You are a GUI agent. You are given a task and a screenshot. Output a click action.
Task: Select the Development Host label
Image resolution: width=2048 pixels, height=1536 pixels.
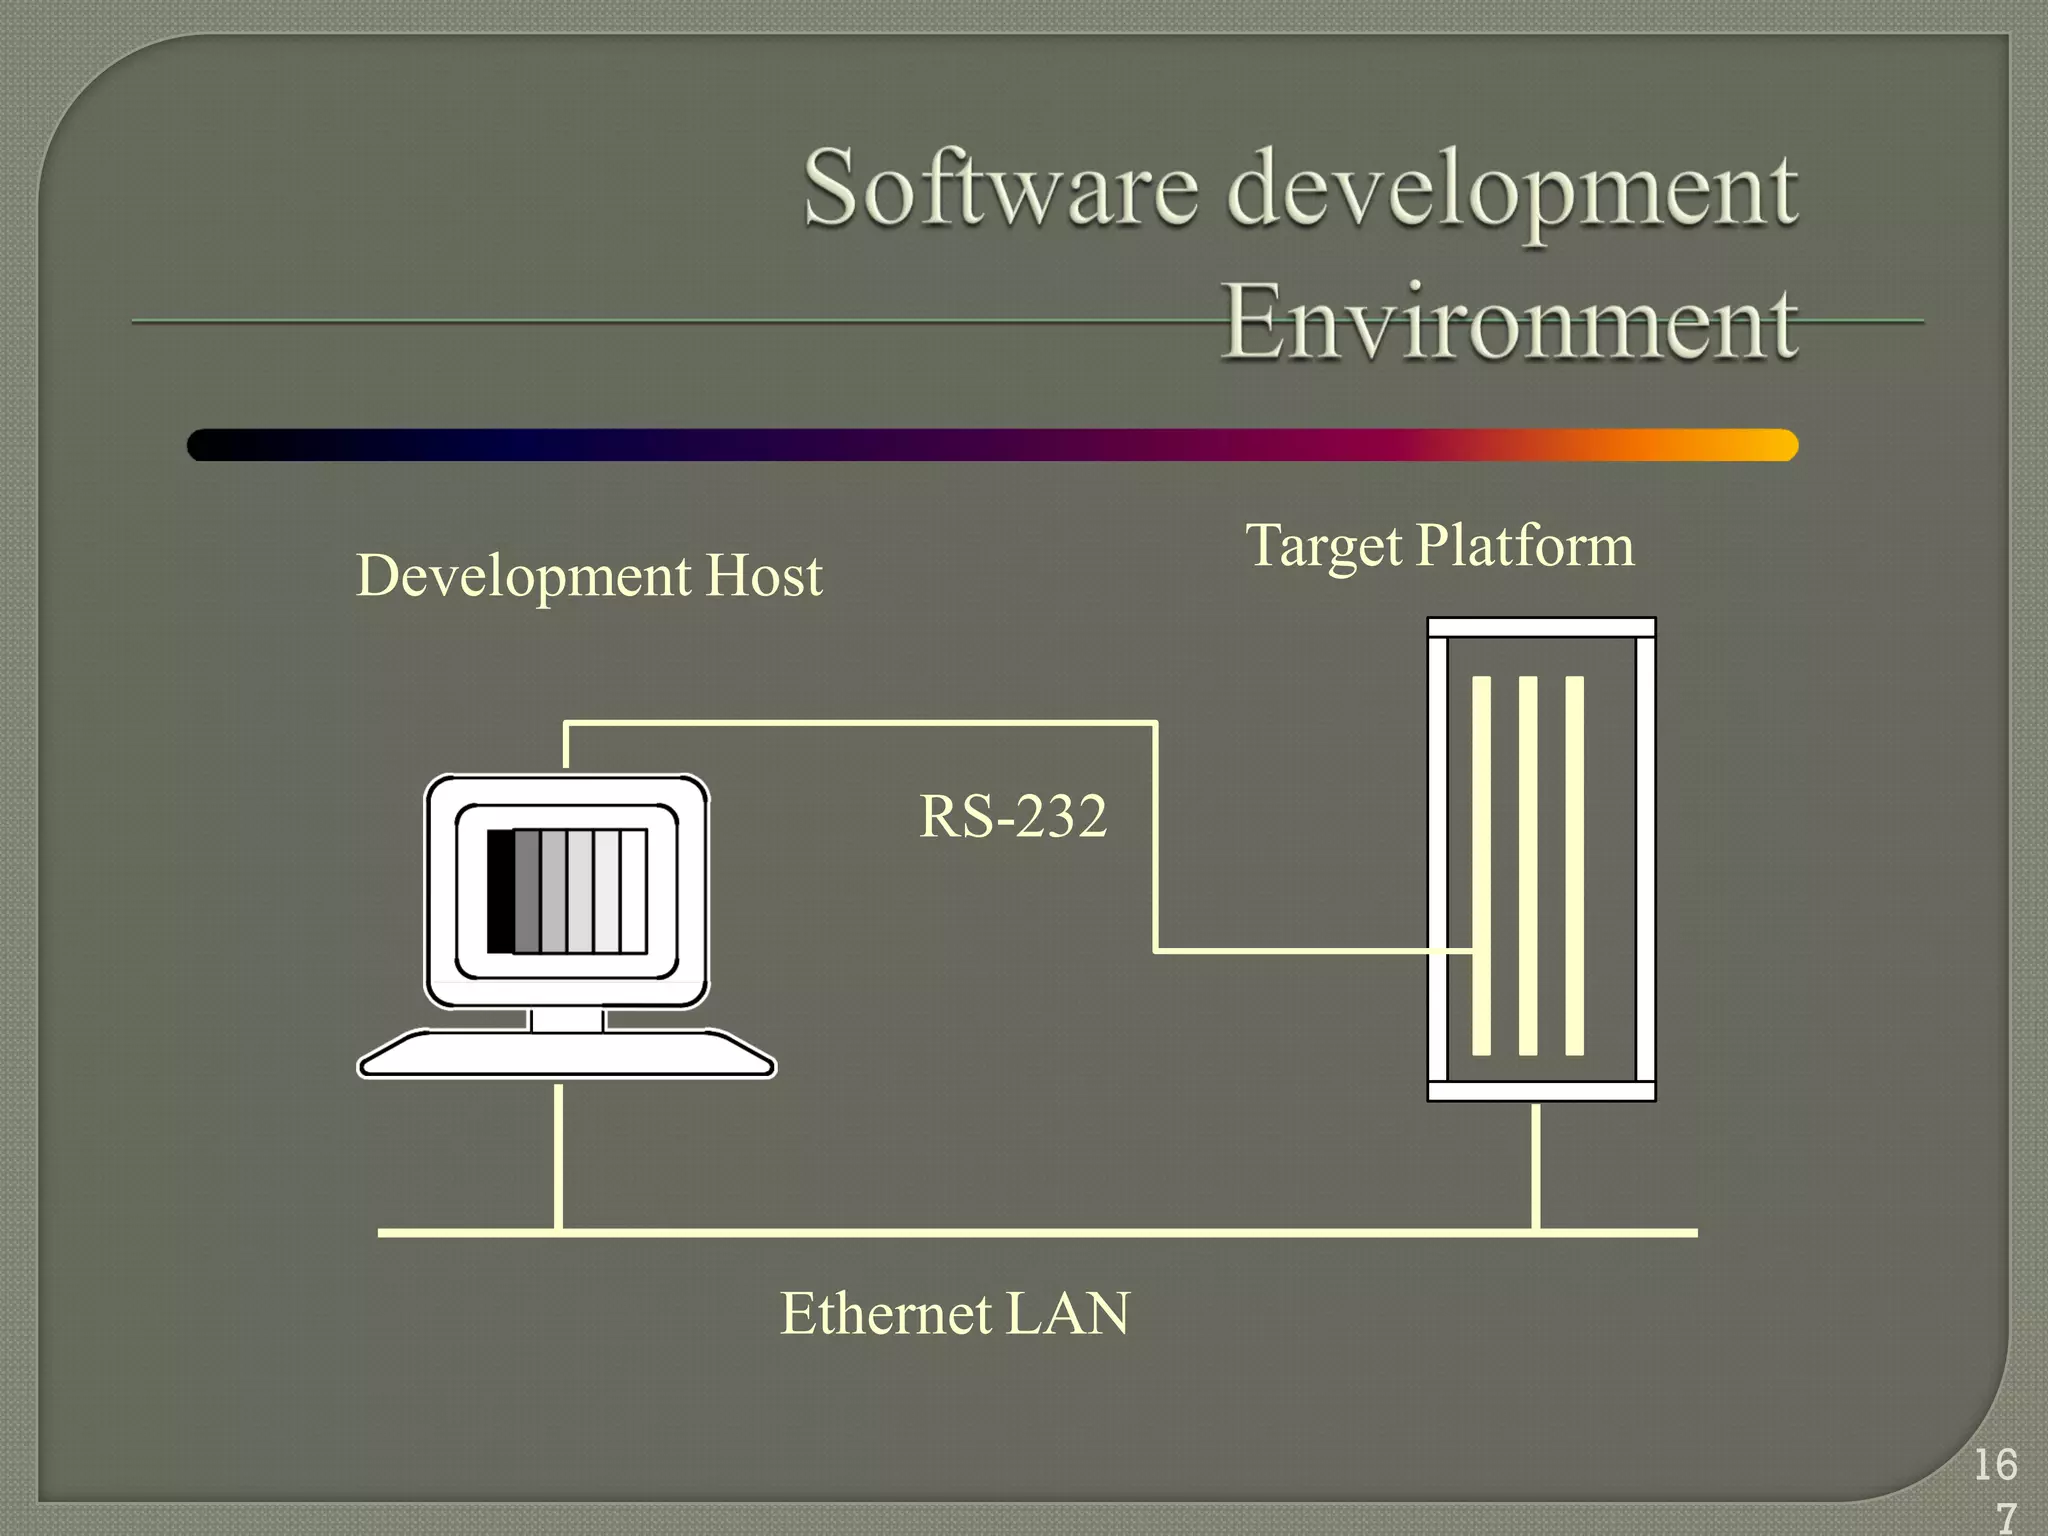click(x=589, y=576)
